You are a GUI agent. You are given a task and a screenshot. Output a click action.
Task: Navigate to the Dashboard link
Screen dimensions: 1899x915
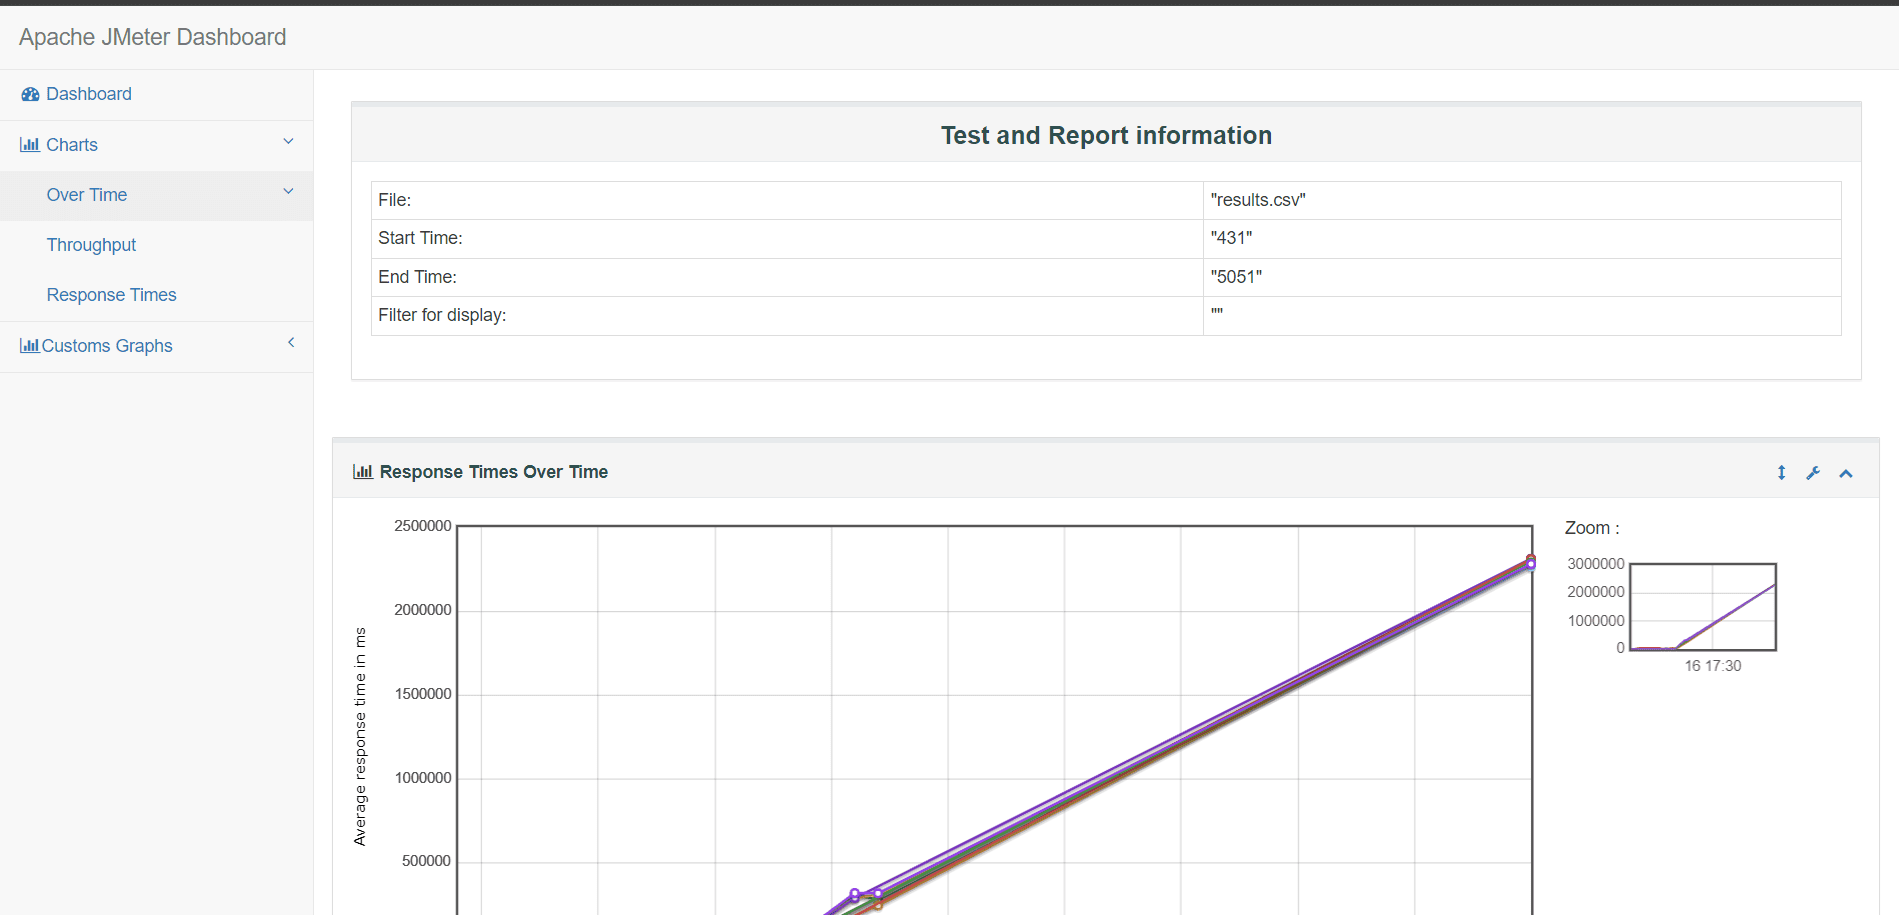89,93
